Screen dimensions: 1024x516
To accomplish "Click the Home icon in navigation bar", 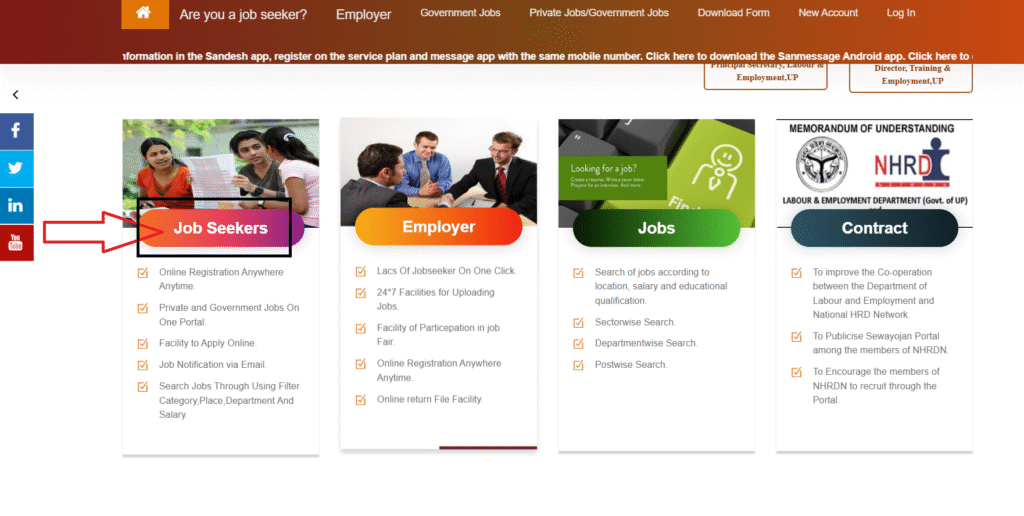I will pos(144,13).
